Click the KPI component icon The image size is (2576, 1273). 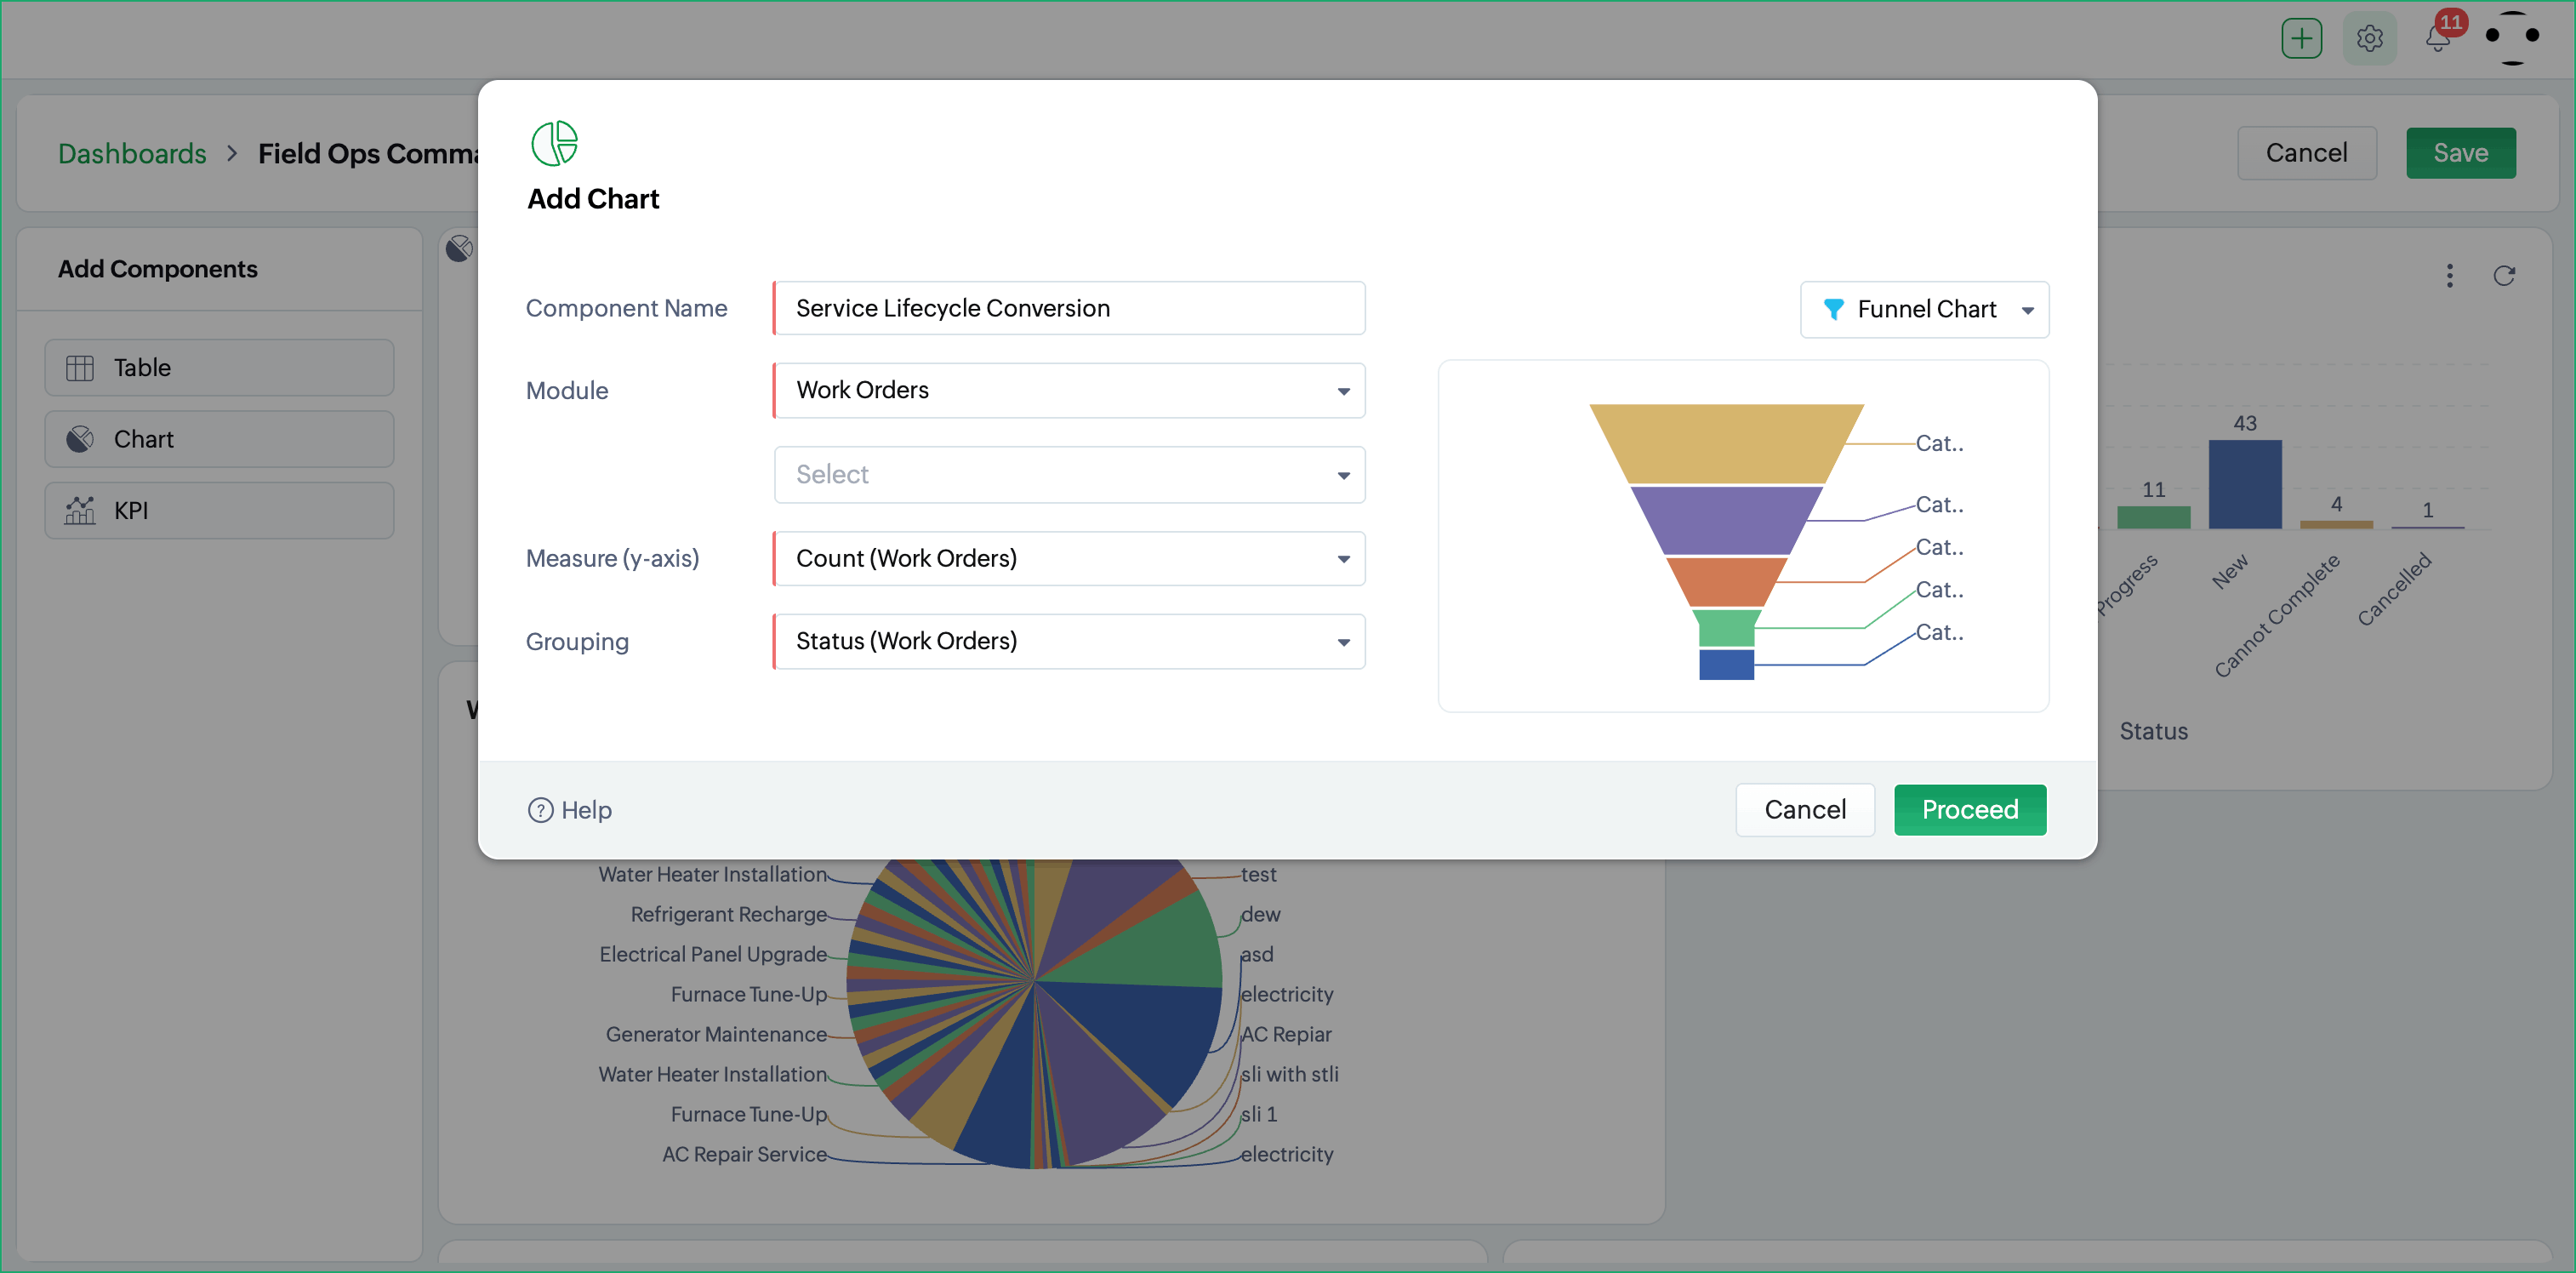pos(80,510)
